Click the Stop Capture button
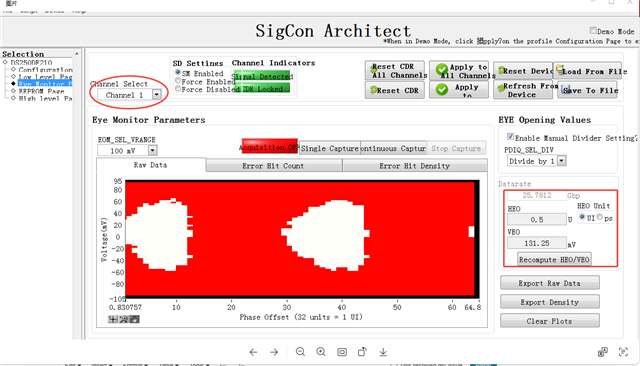The image size is (640, 366). [x=456, y=148]
